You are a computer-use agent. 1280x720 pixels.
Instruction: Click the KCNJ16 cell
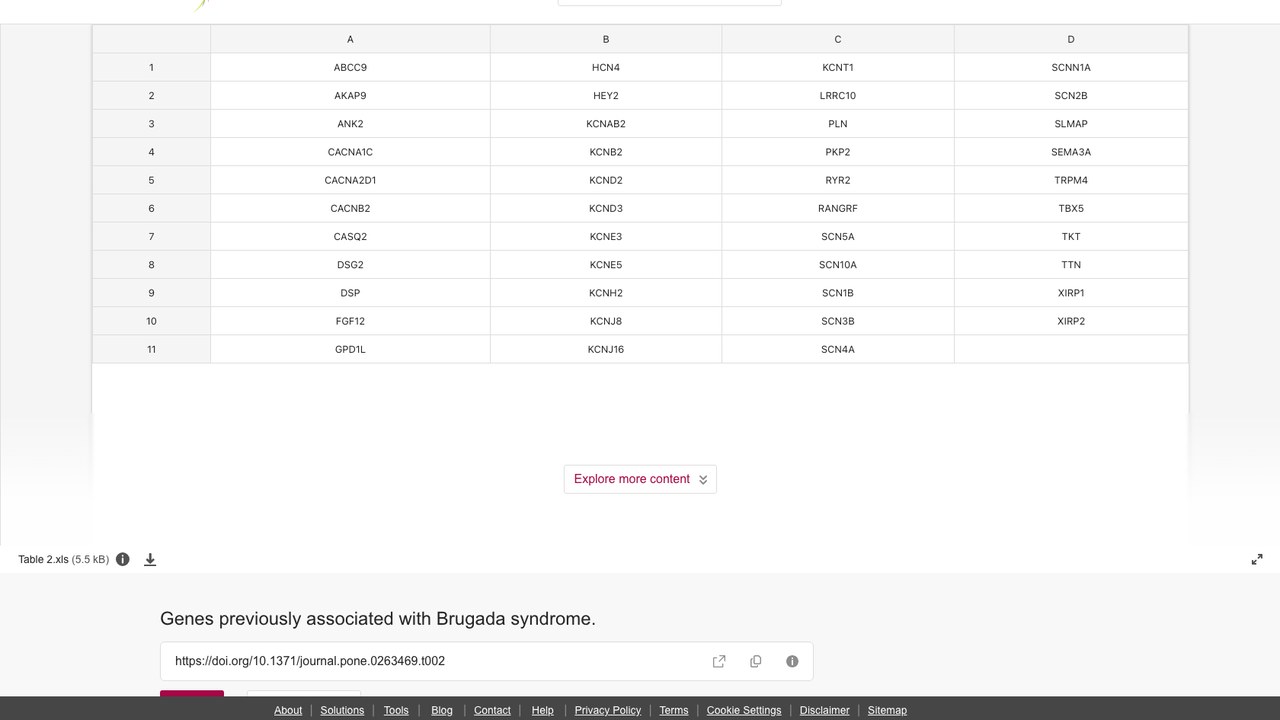pos(606,349)
